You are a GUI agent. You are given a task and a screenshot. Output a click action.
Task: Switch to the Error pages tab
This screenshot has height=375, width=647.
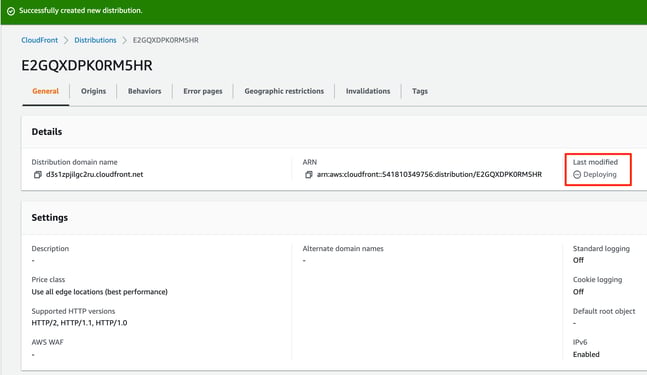pyautogui.click(x=203, y=91)
